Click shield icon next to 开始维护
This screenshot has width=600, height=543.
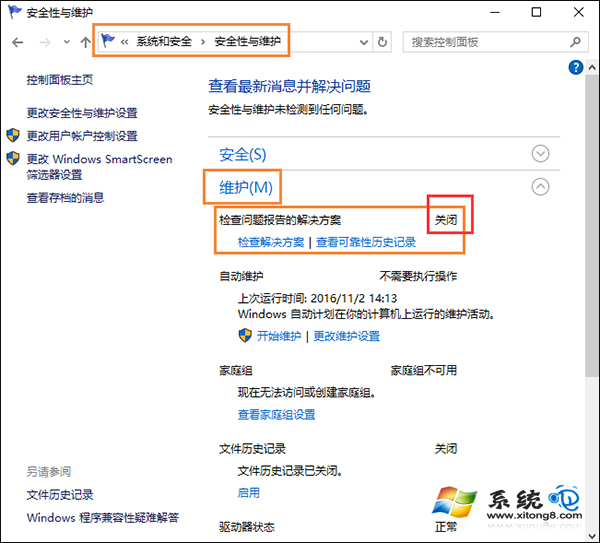tap(245, 335)
